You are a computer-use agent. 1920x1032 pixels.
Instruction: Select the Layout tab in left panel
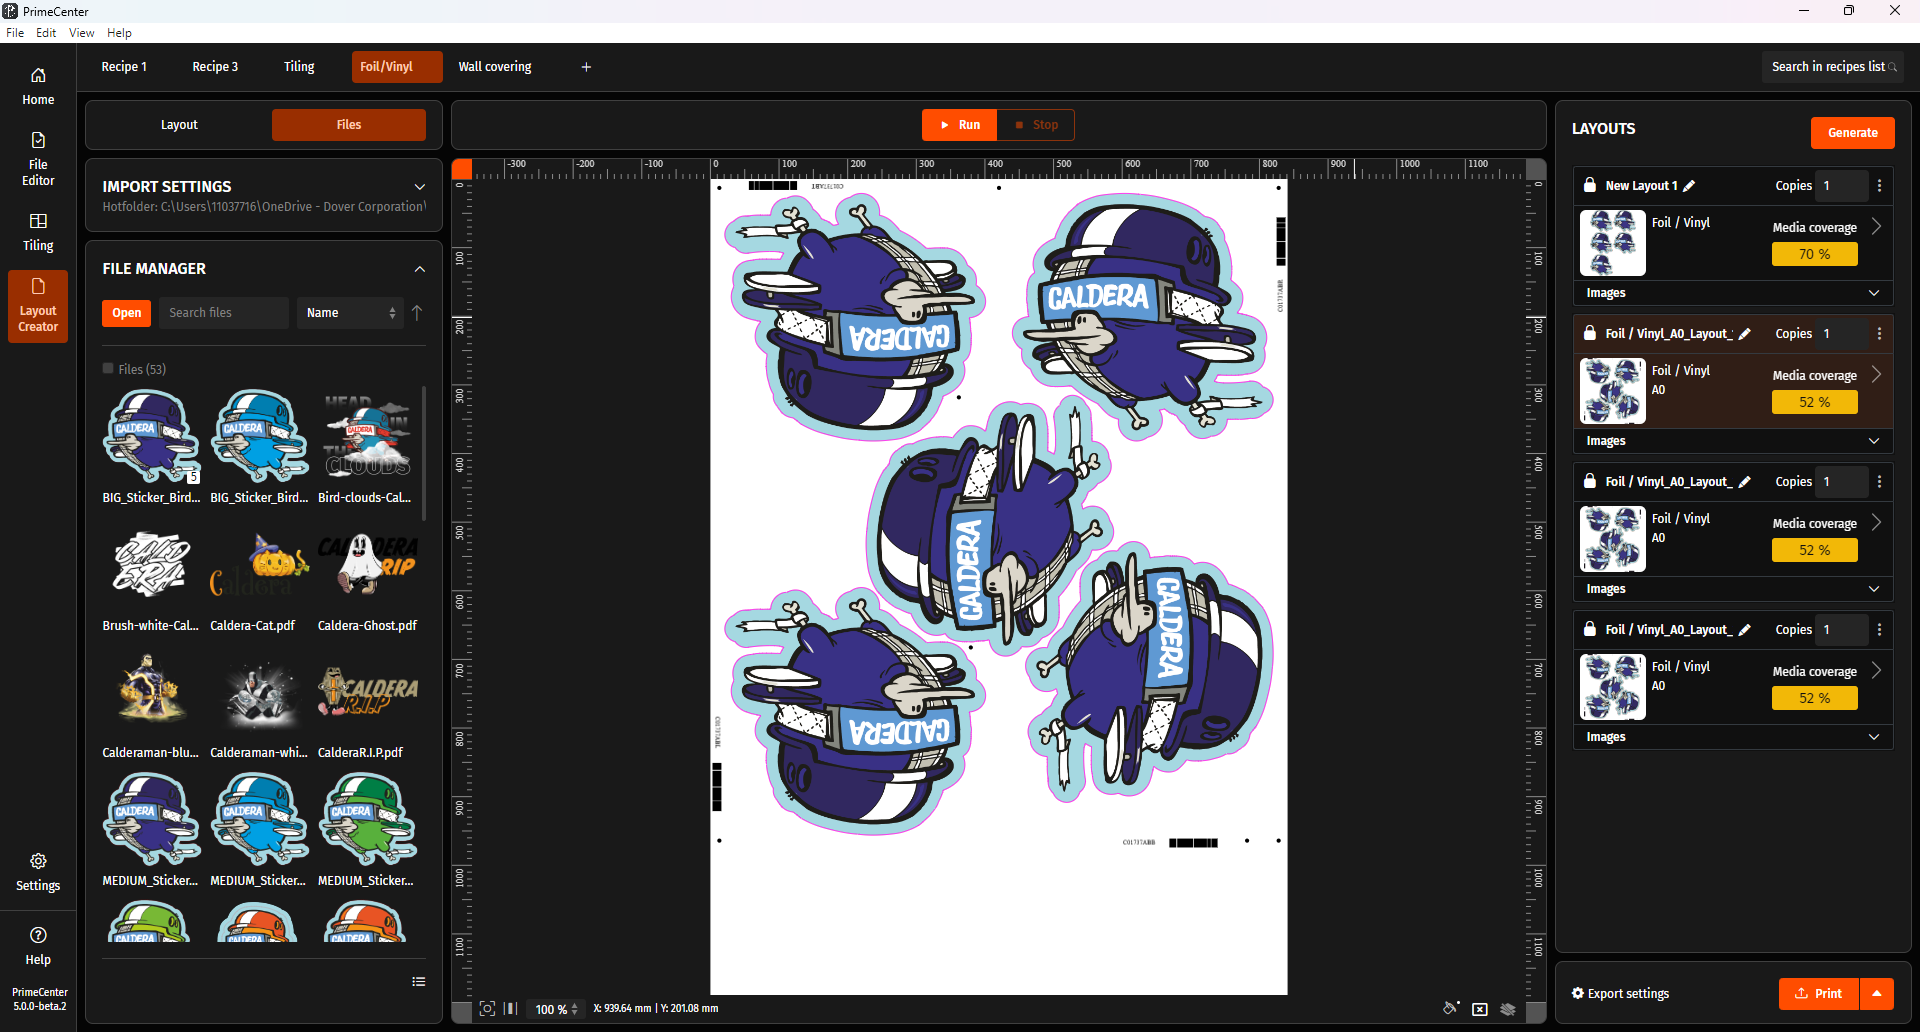pos(179,125)
